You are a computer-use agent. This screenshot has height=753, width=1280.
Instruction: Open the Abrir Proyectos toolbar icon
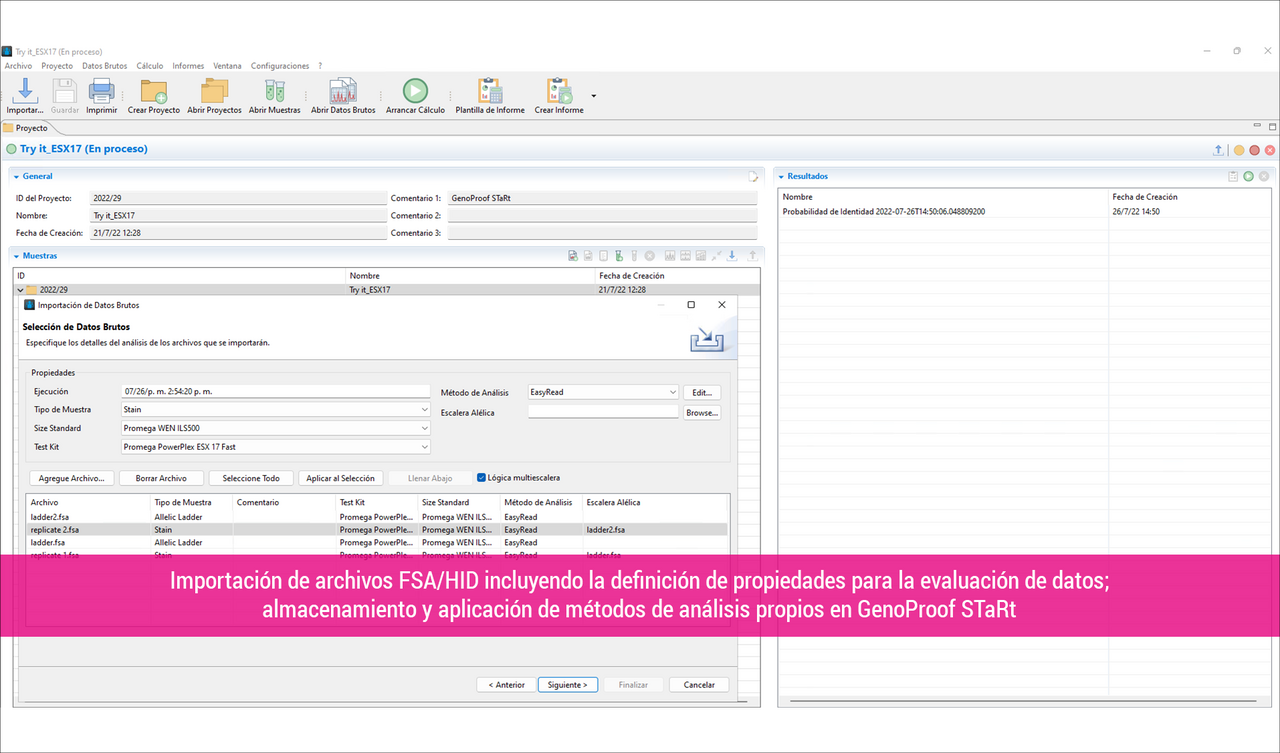pos(214,90)
